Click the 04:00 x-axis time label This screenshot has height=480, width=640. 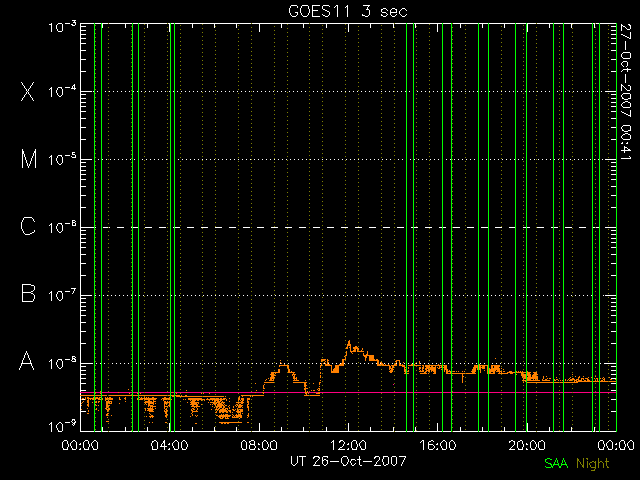point(169,444)
